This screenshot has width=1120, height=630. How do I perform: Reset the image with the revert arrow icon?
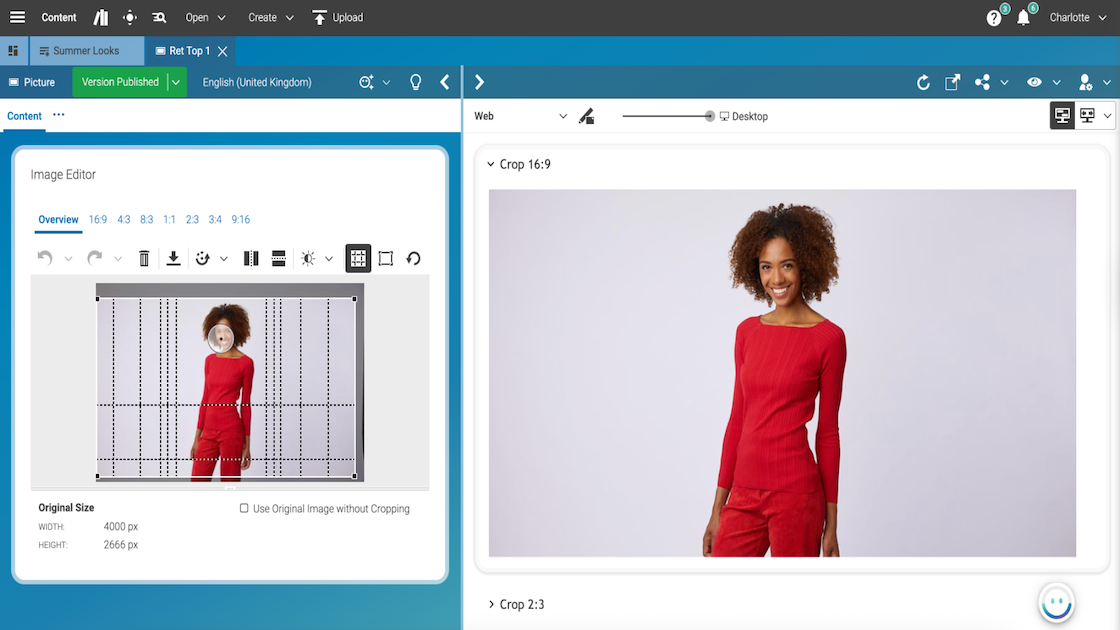pyautogui.click(x=413, y=259)
